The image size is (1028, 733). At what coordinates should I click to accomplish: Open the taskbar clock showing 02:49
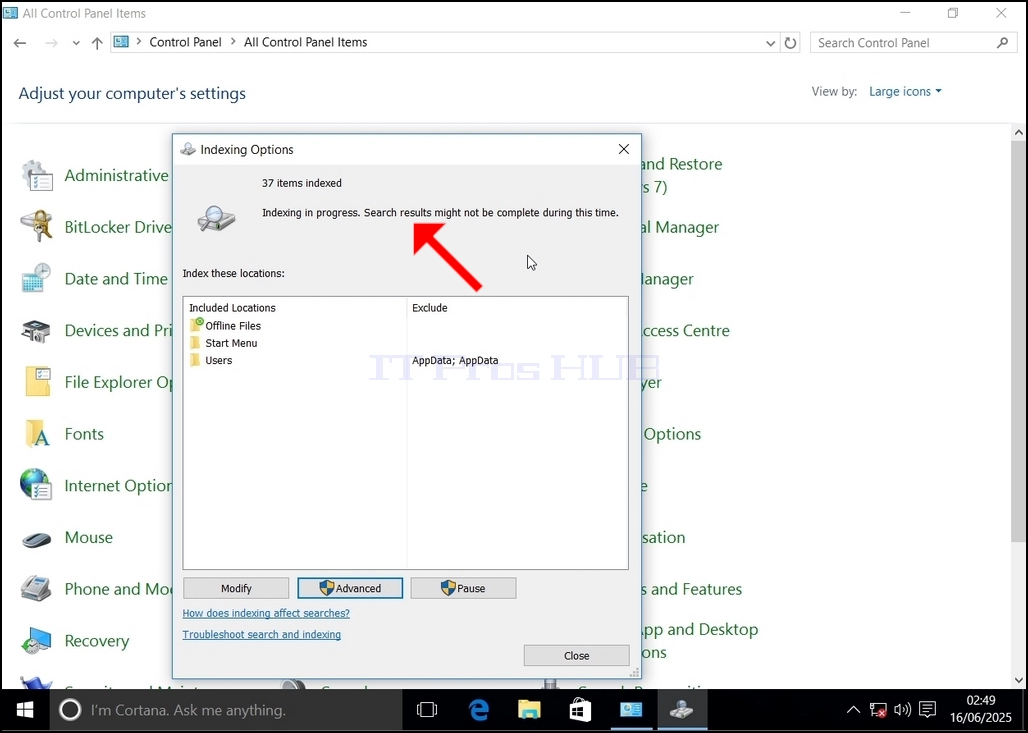click(981, 710)
